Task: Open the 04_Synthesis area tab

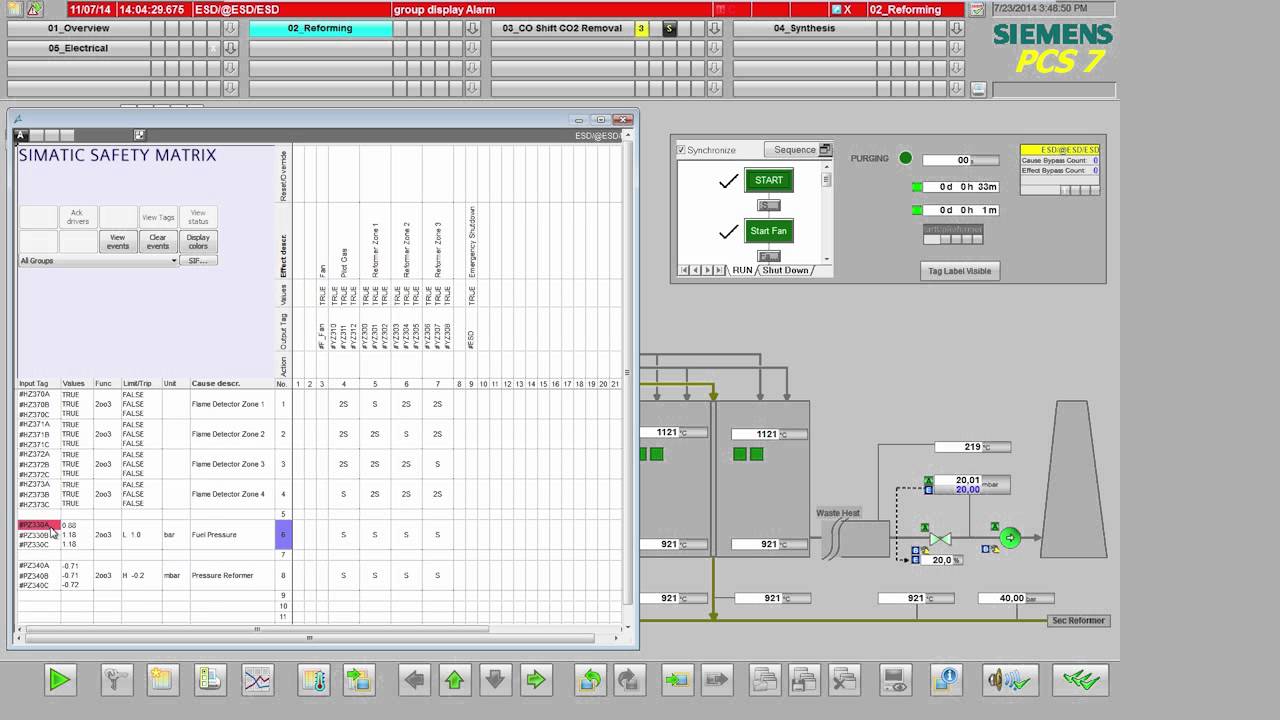Action: (804, 29)
